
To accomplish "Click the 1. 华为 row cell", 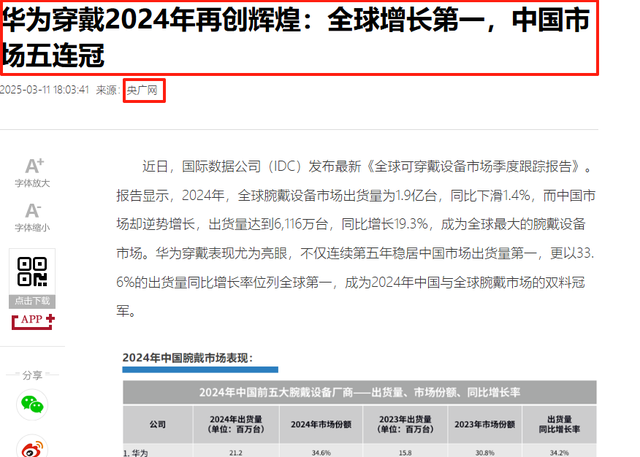I will (x=158, y=452).
